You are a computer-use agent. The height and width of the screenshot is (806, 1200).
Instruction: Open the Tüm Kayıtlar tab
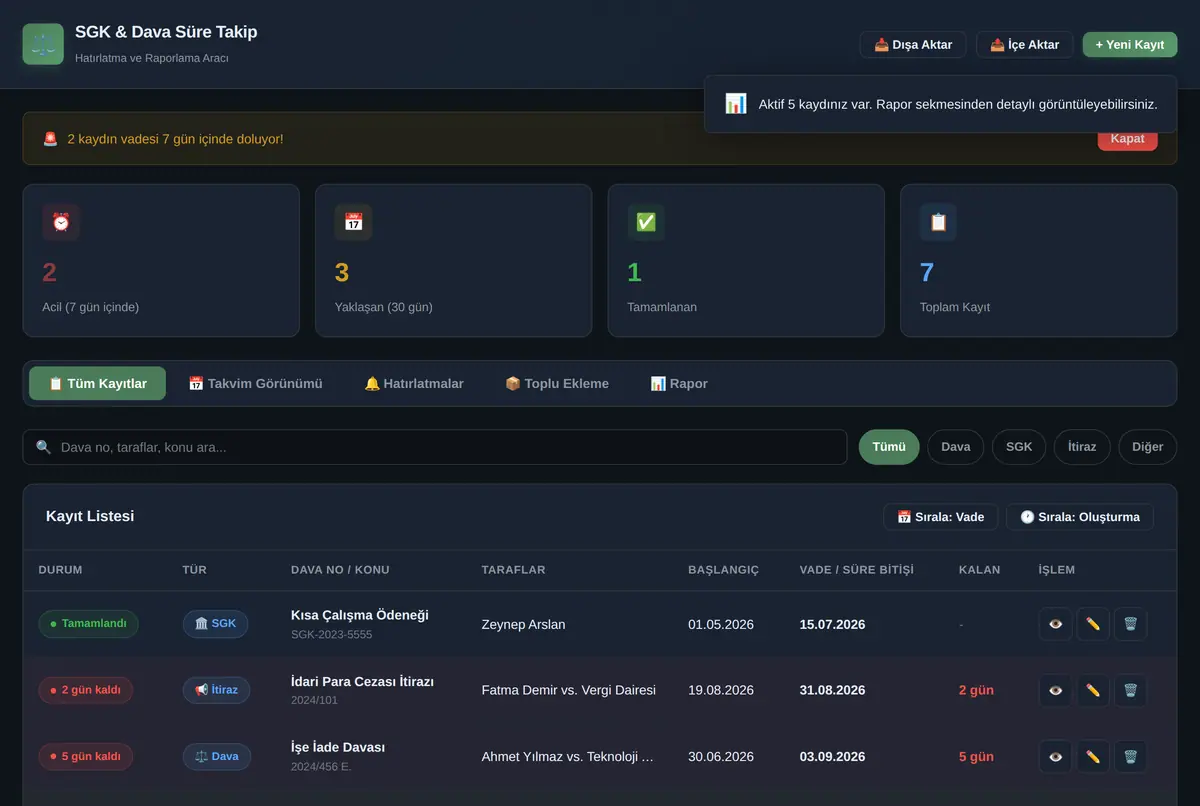pyautogui.click(x=97, y=383)
